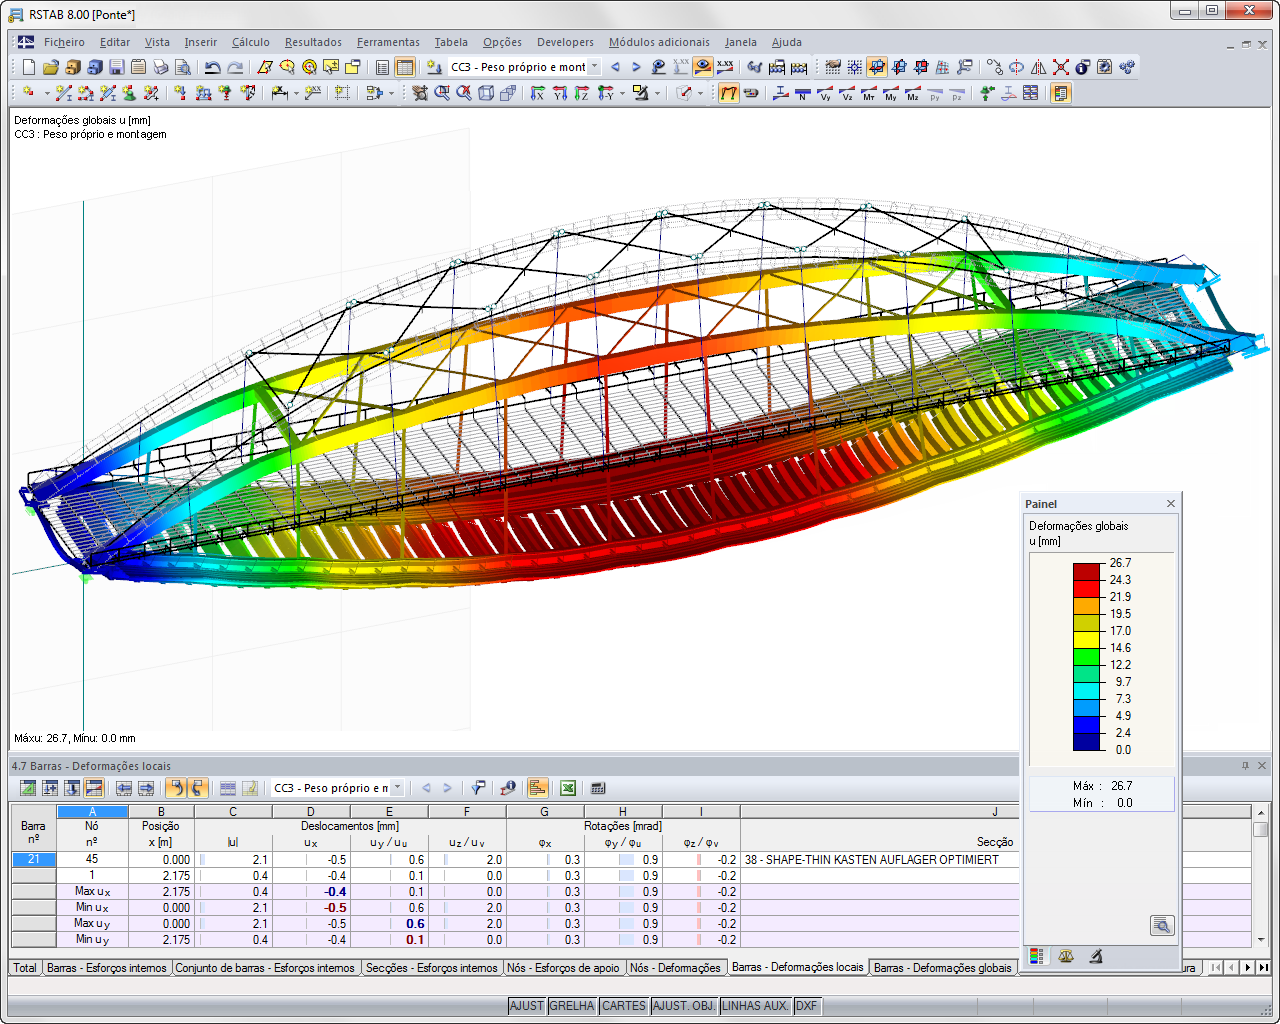Export table to Excel

[568, 788]
